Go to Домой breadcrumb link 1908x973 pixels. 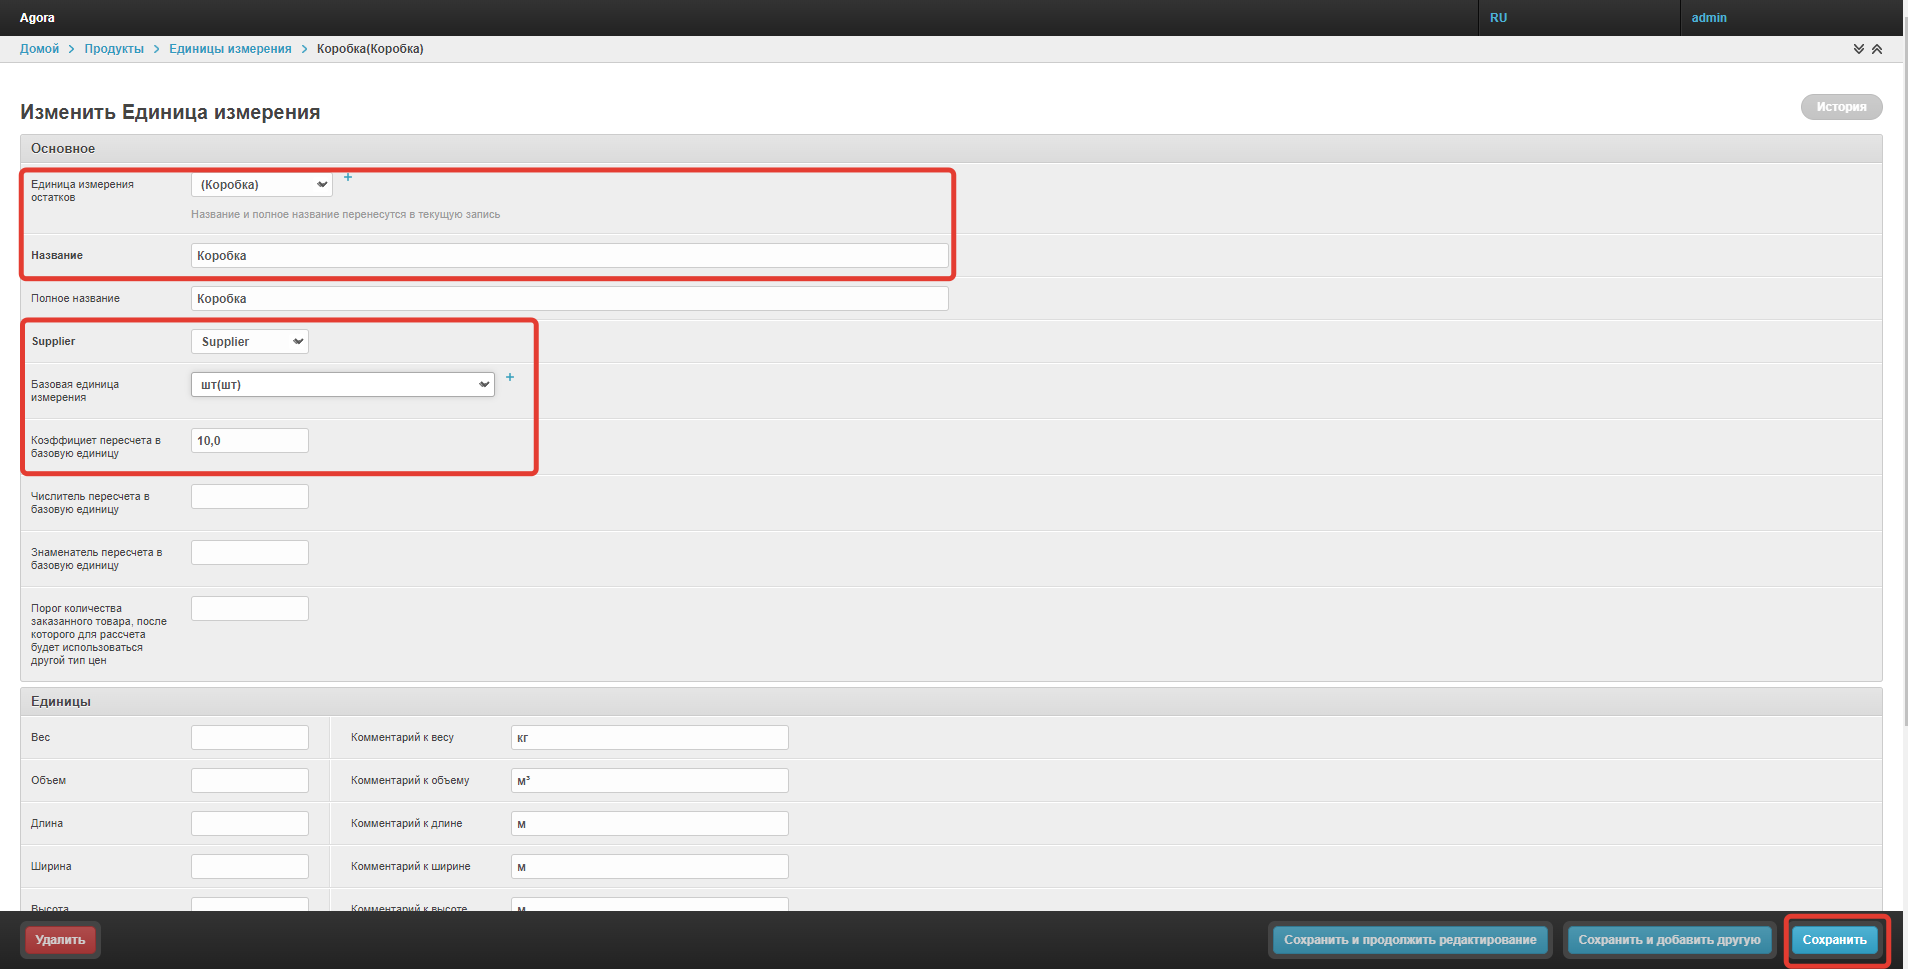click(39, 49)
